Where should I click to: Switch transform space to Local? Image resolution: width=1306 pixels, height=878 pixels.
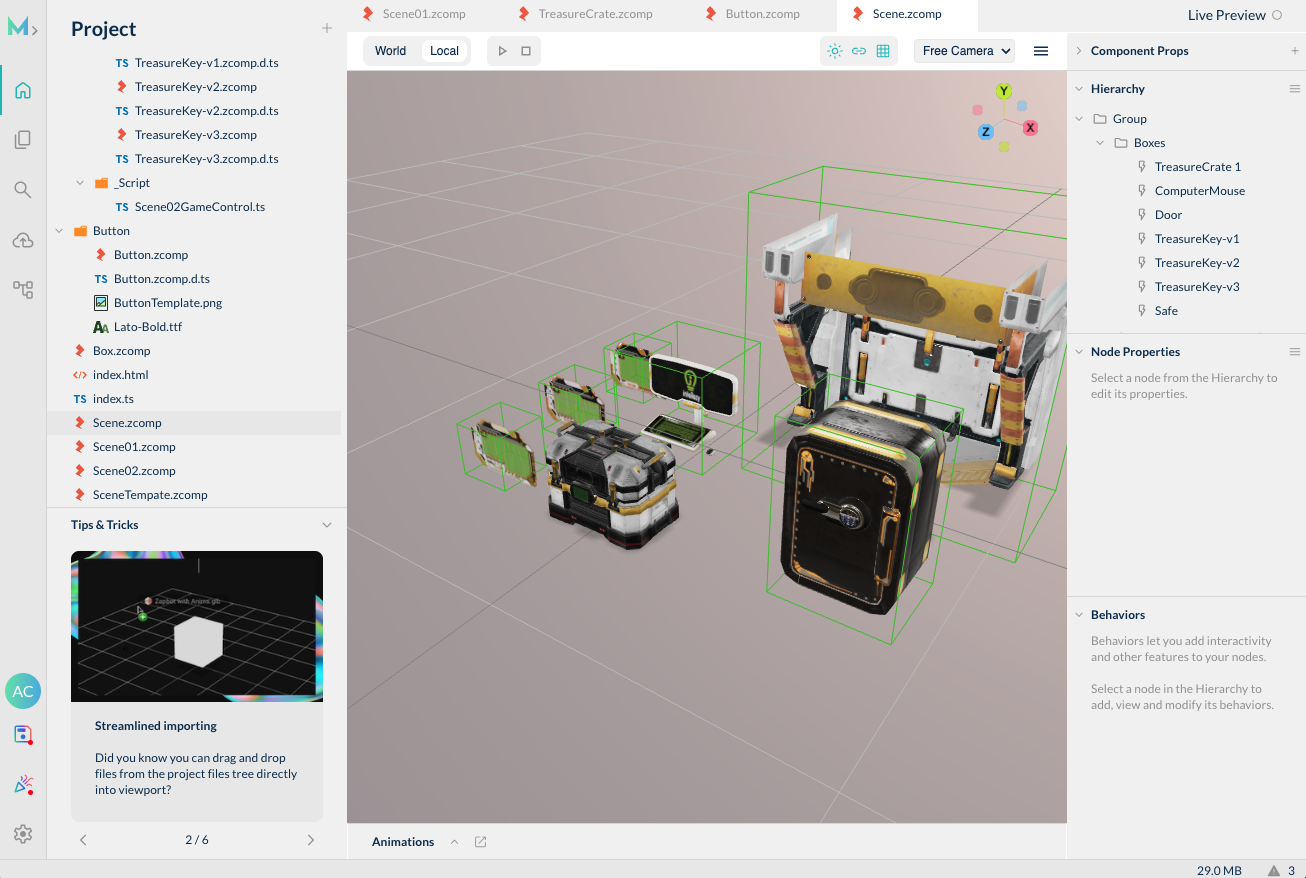coord(444,51)
